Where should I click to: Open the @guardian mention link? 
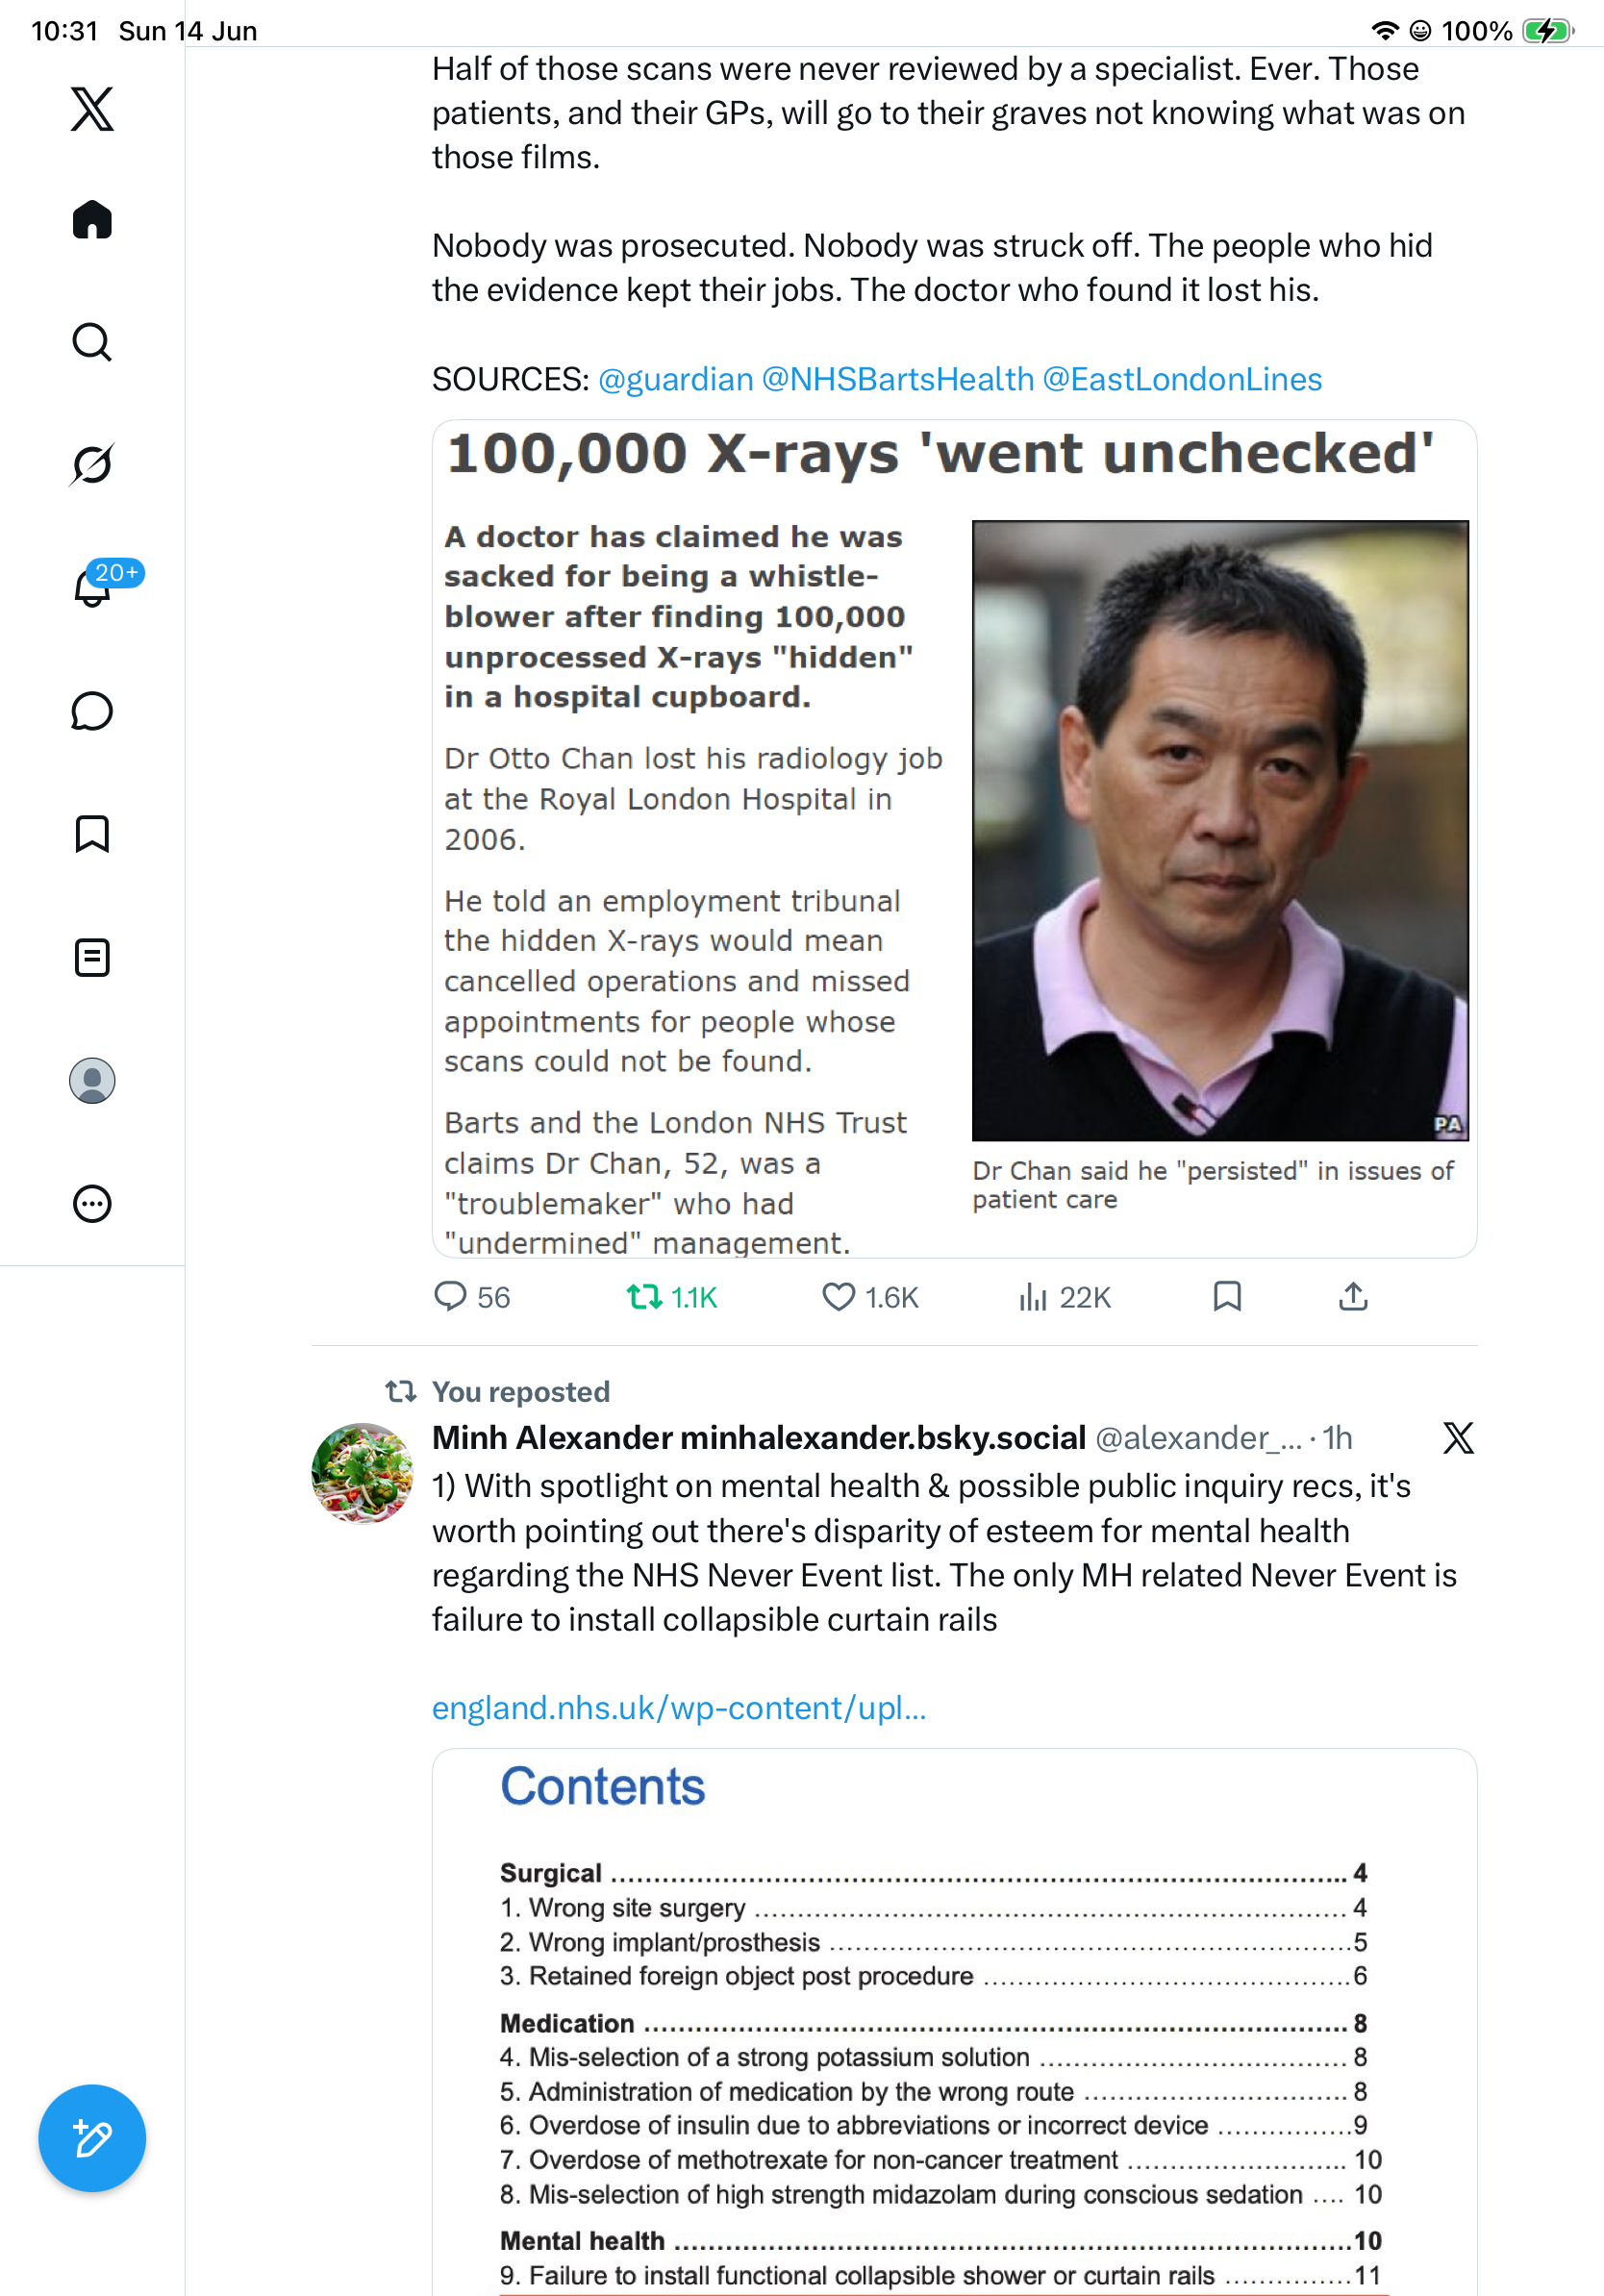coord(676,379)
